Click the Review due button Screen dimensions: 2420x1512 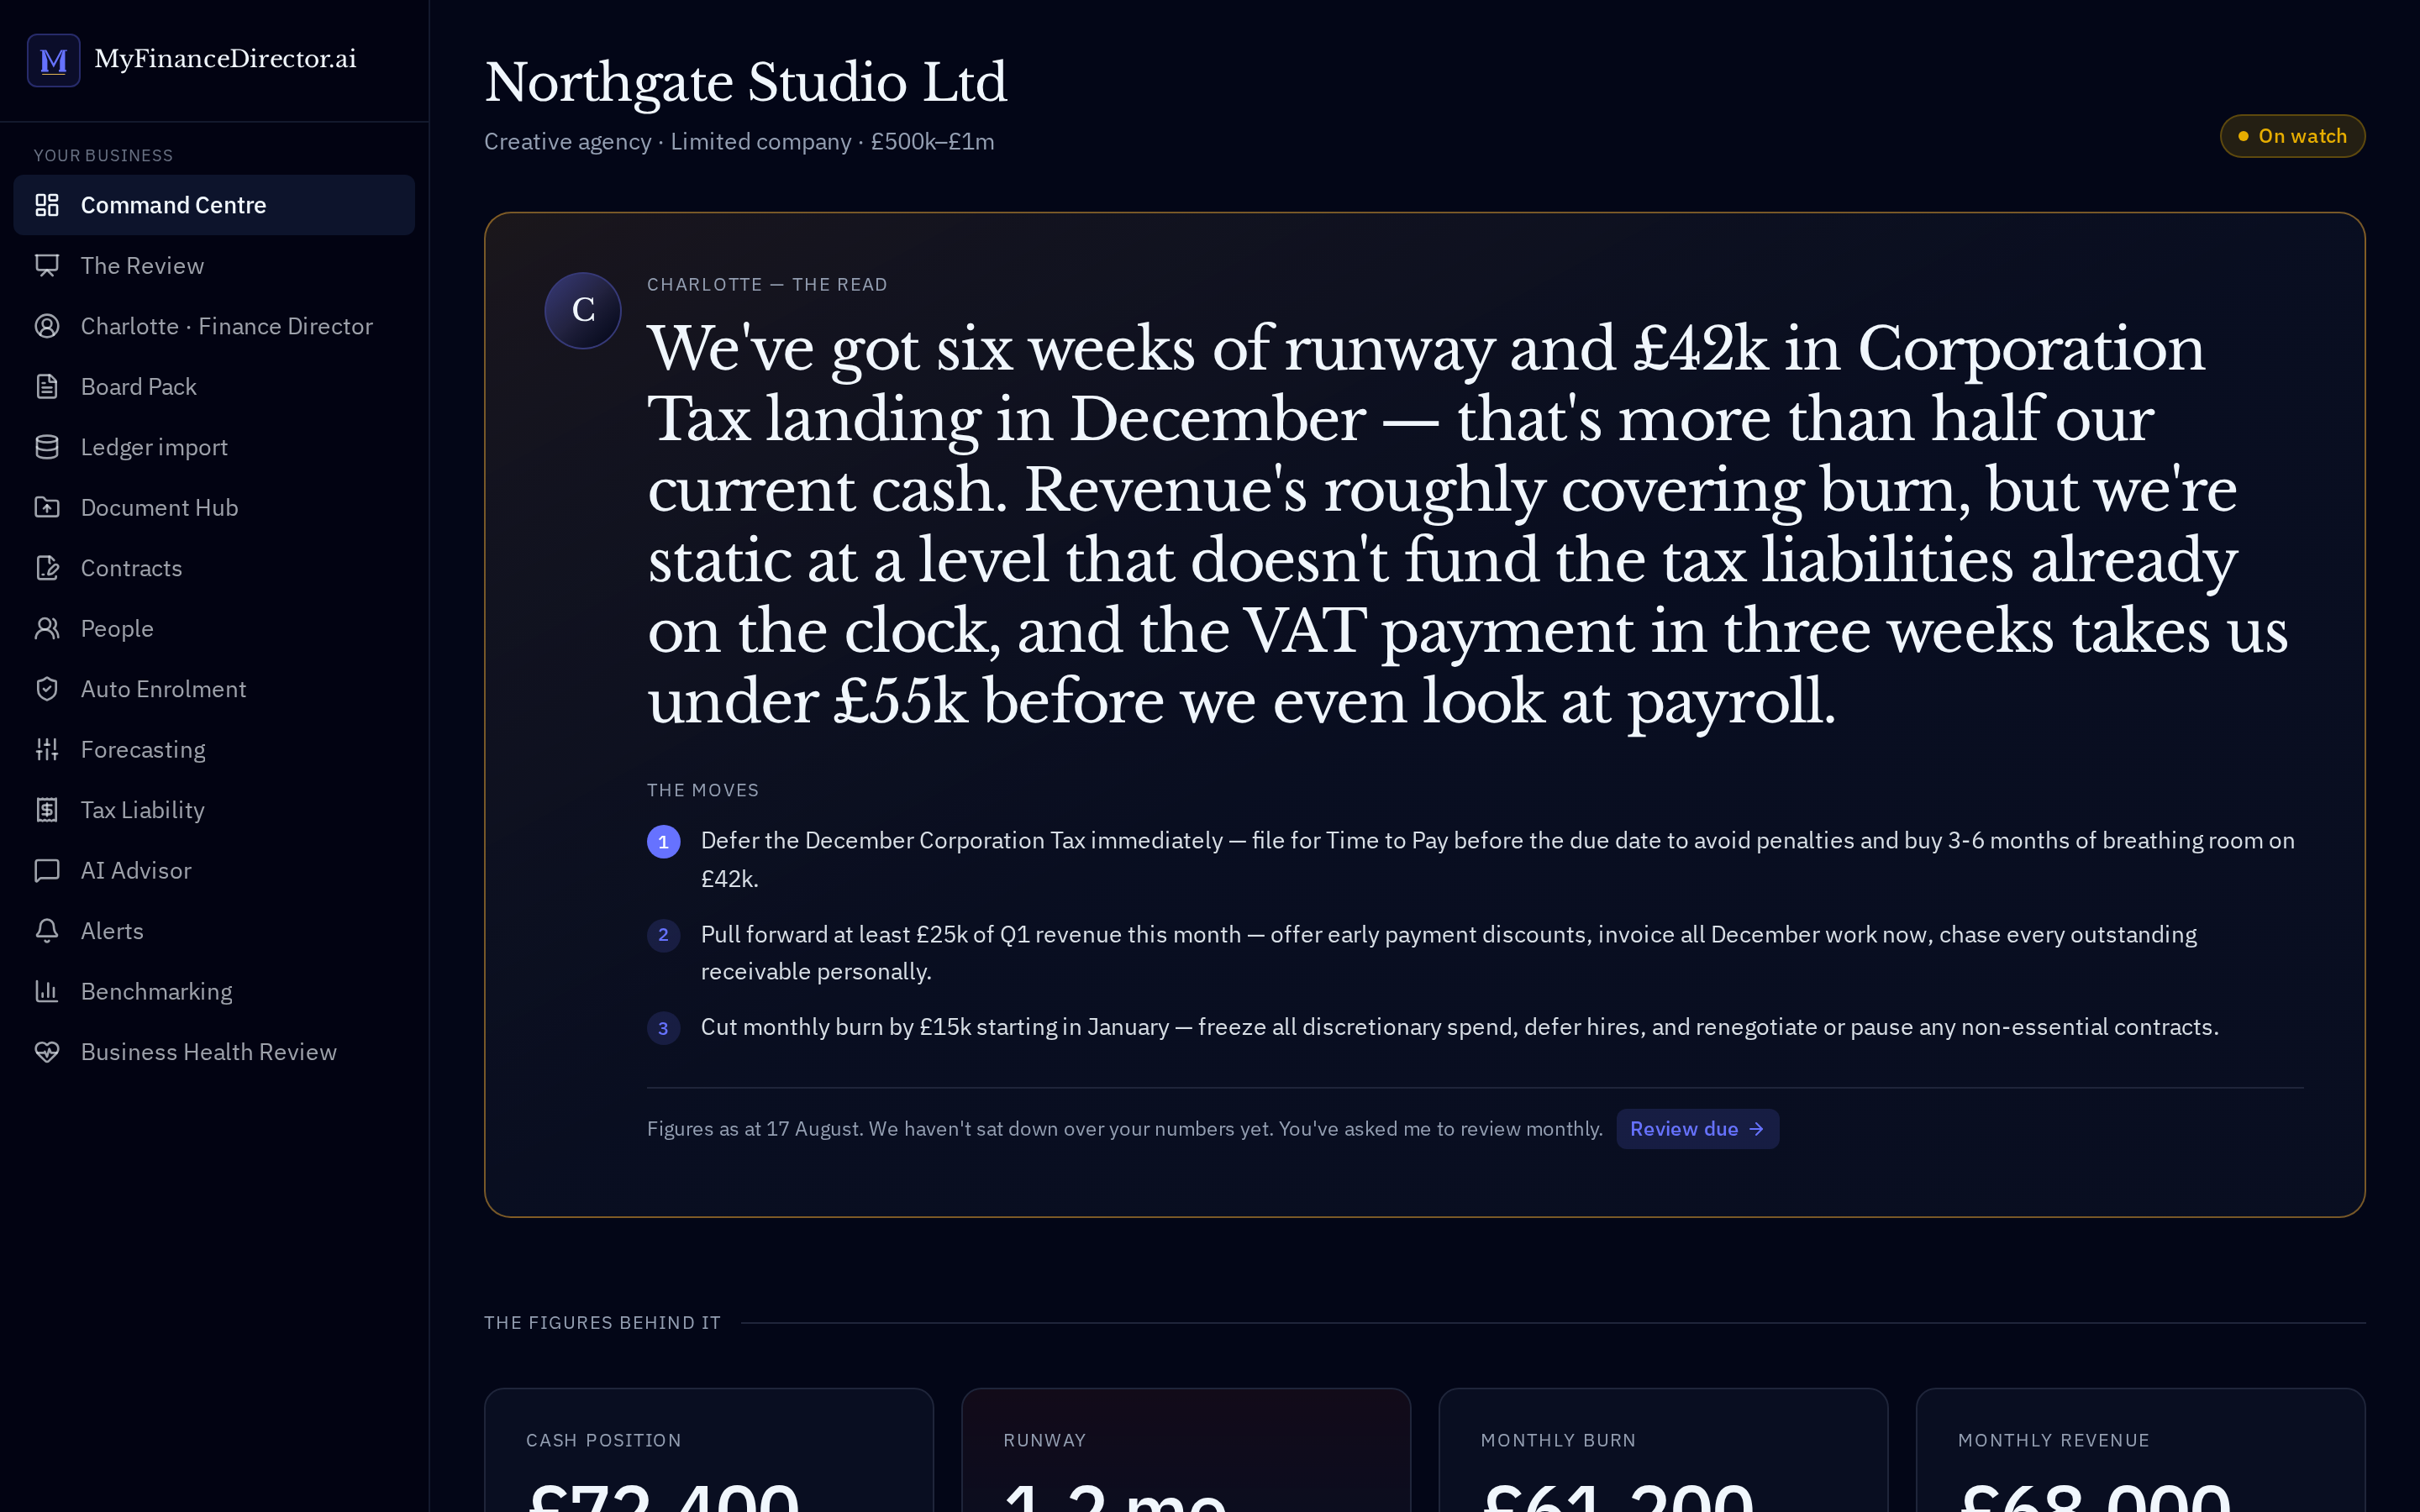(x=1697, y=1129)
